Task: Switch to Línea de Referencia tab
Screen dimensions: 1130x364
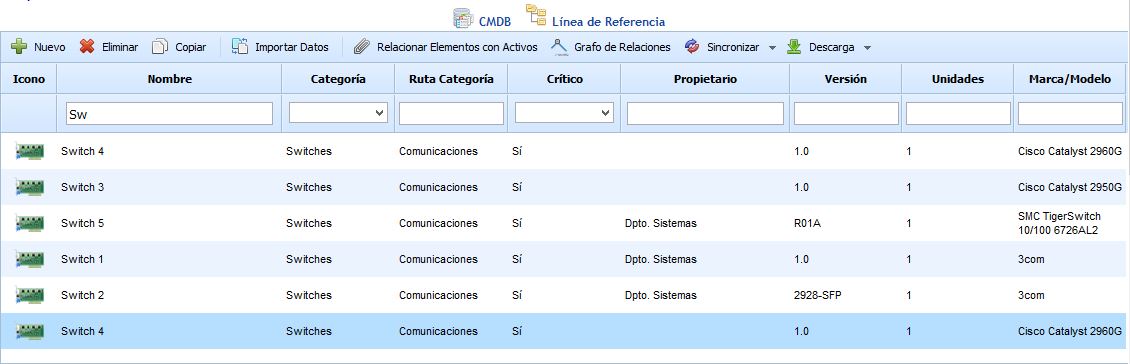Action: point(595,18)
